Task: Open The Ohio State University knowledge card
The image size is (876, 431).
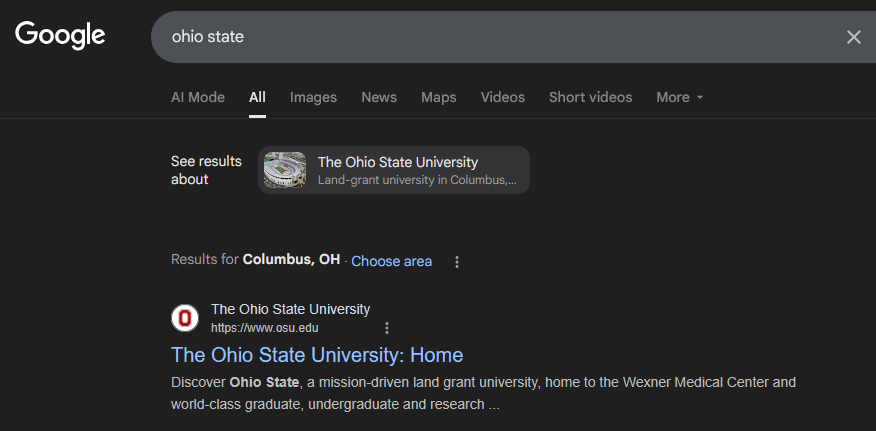Action: coord(394,170)
